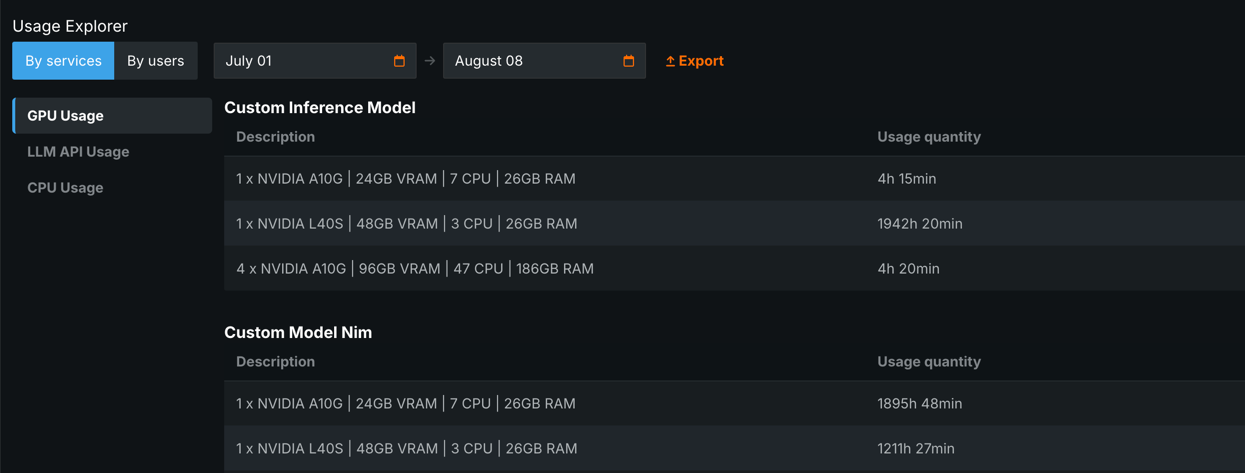This screenshot has height=473, width=1245.
Task: Click the Custom Model Nim heading
Action: tap(298, 333)
